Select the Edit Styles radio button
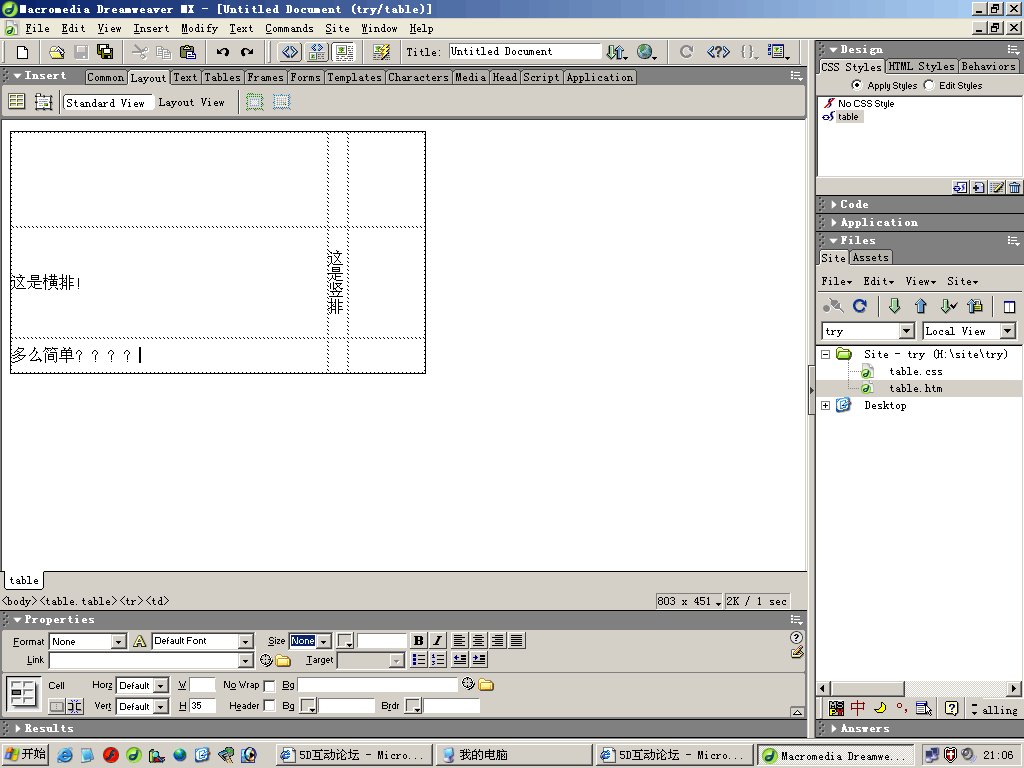 click(x=929, y=86)
